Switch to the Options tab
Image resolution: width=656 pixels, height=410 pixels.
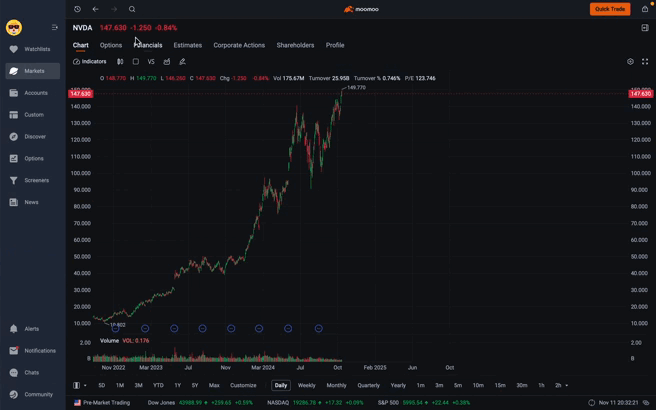tap(111, 45)
